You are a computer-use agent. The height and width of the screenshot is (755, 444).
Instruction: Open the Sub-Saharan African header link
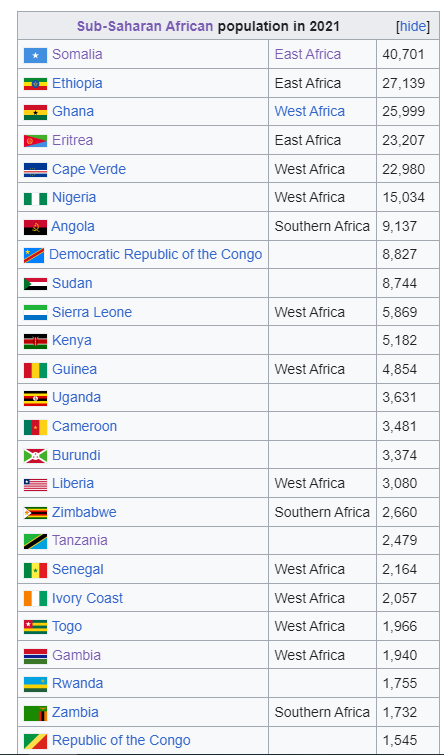click(145, 26)
